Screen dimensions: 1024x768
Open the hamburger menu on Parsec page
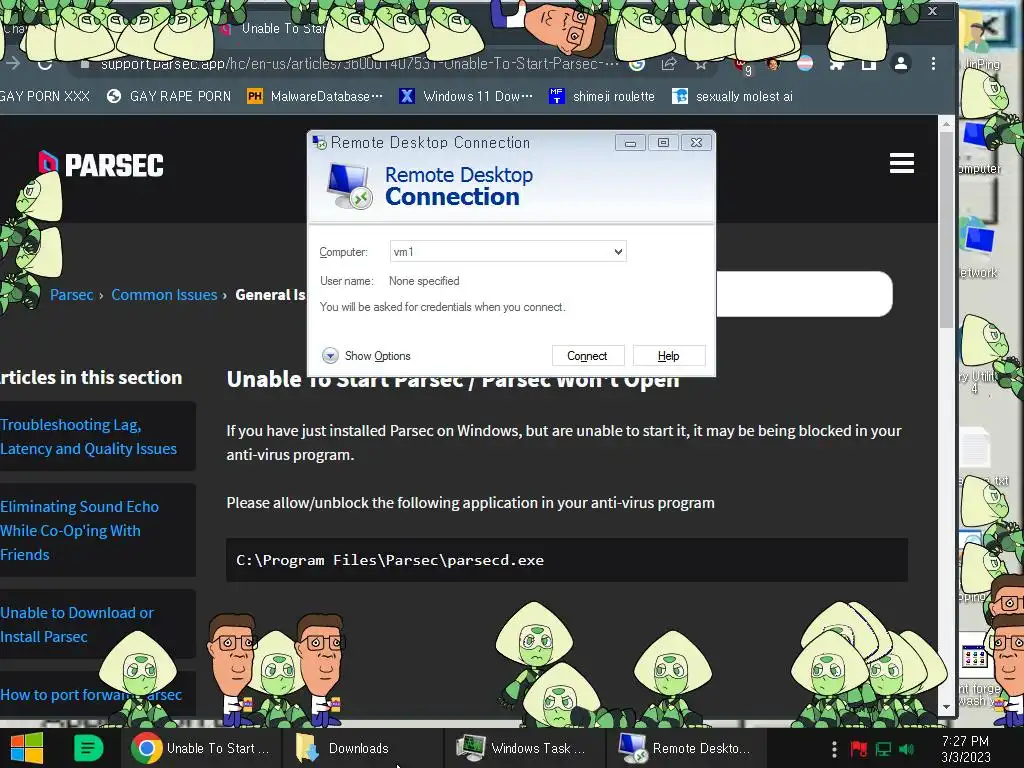click(902, 163)
